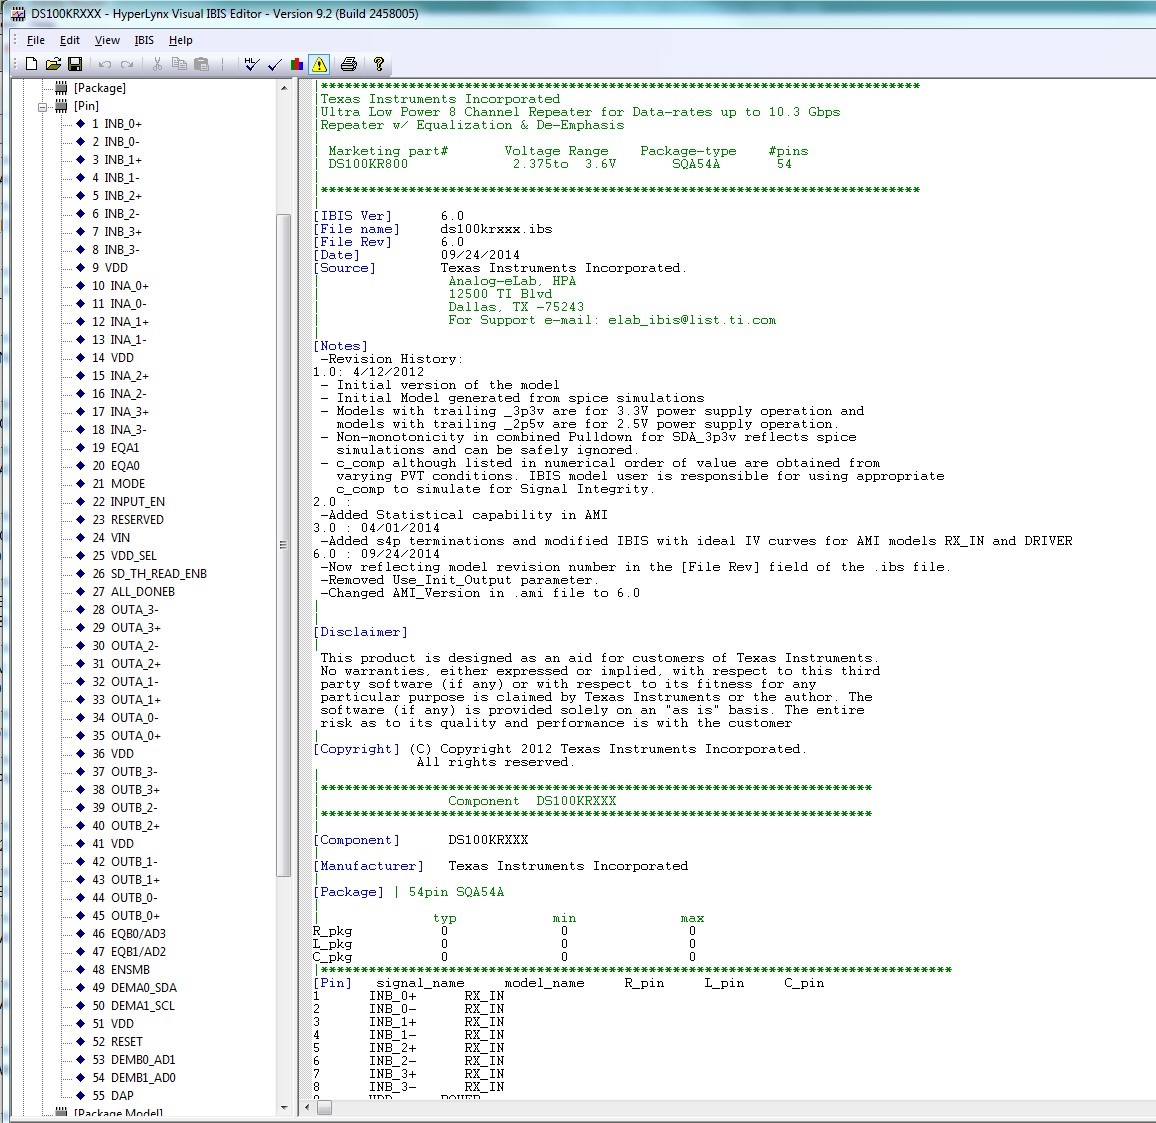Click ds100krxxx.ibs file name text
Screen dimensions: 1156x1123
click(x=496, y=229)
